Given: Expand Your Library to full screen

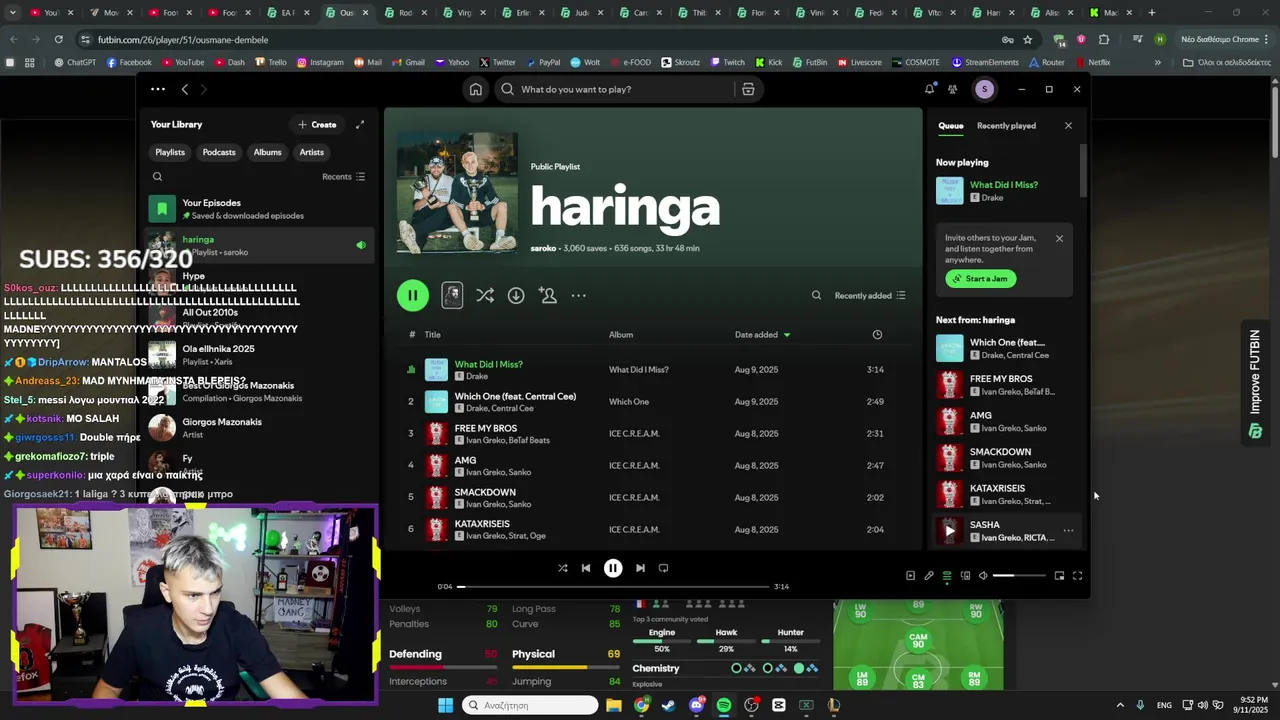Looking at the screenshot, I should pos(360,125).
